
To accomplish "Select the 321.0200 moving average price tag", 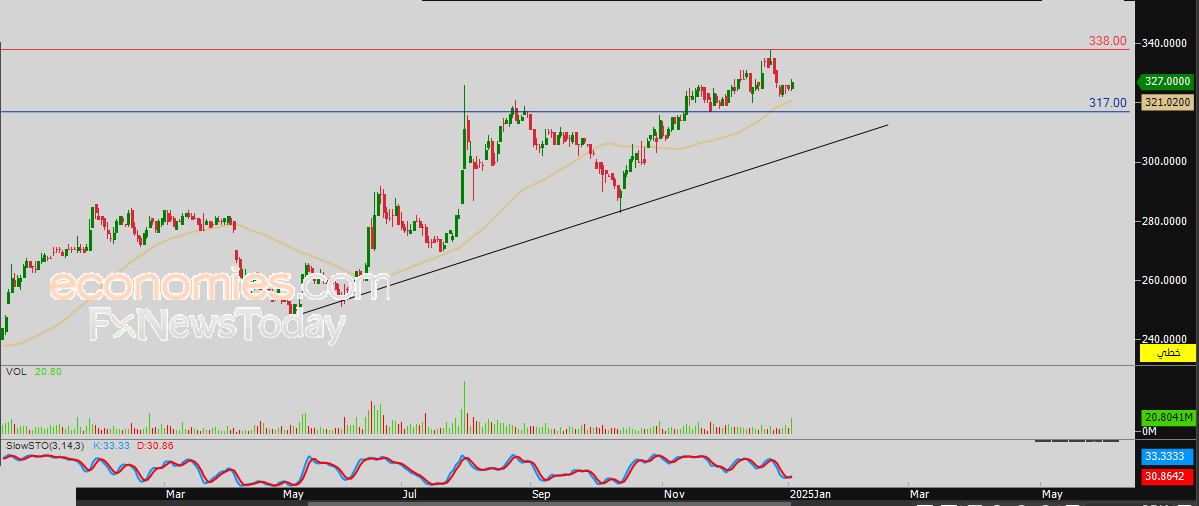I will (x=1166, y=102).
